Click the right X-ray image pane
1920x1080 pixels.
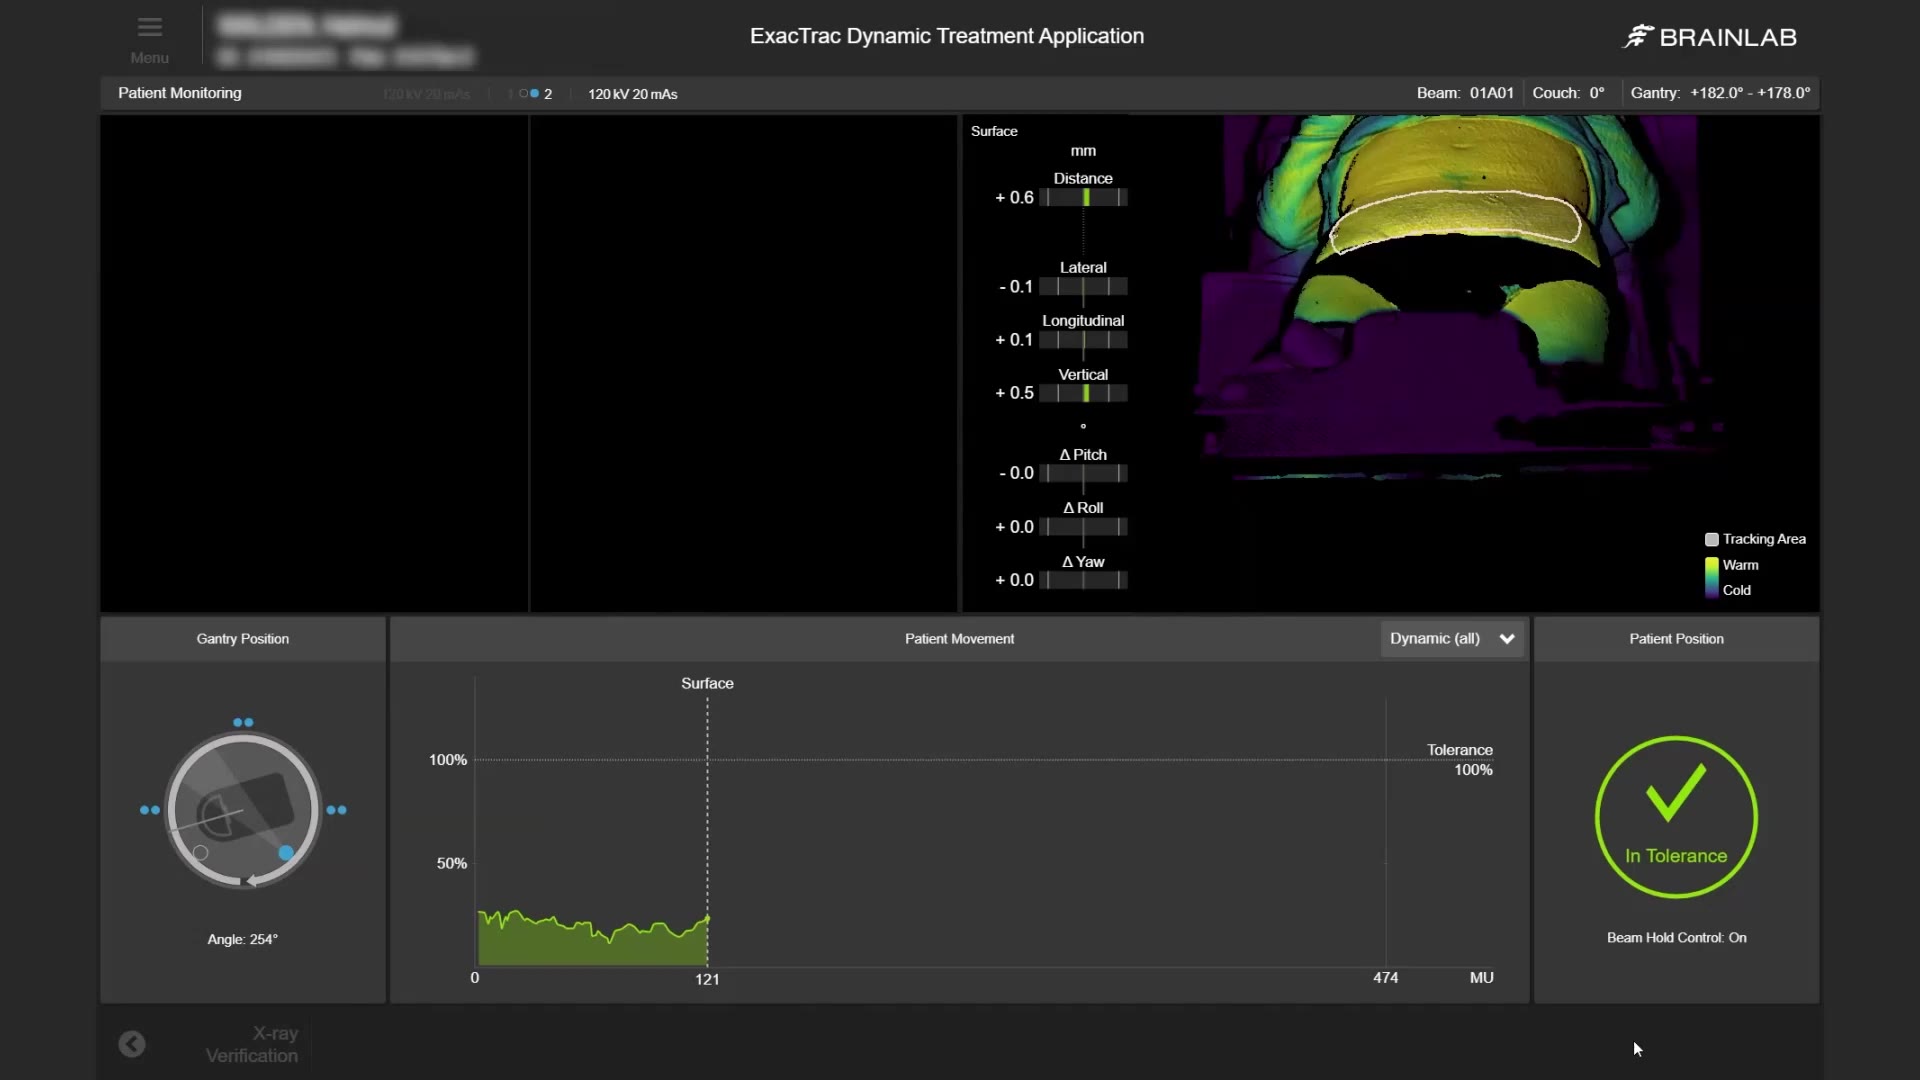pos(743,363)
